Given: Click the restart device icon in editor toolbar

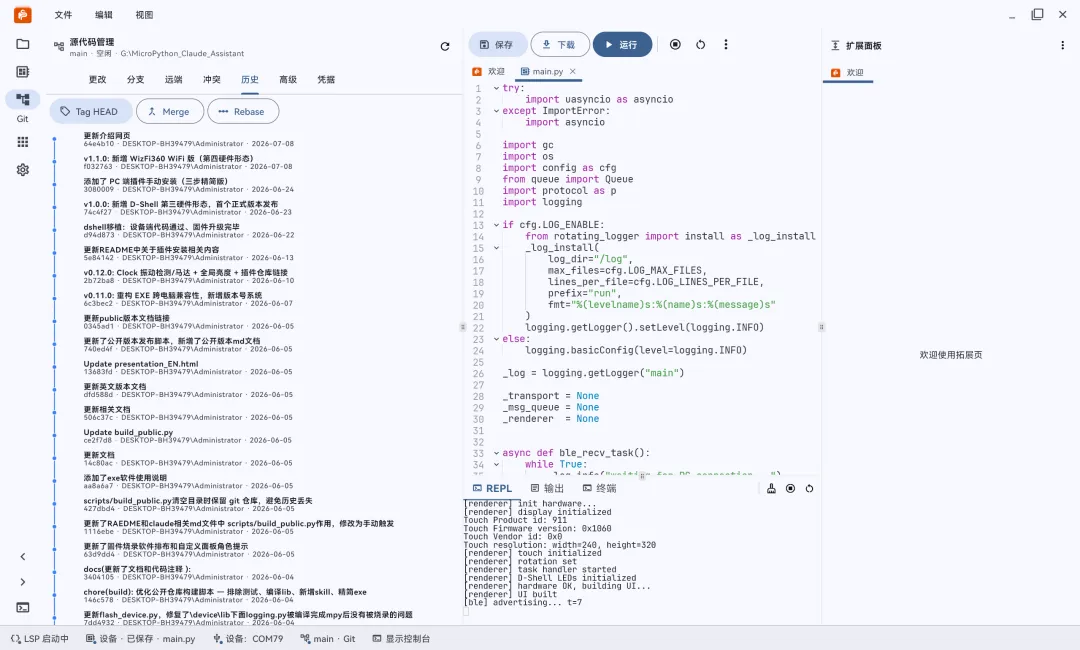Looking at the screenshot, I should point(700,44).
